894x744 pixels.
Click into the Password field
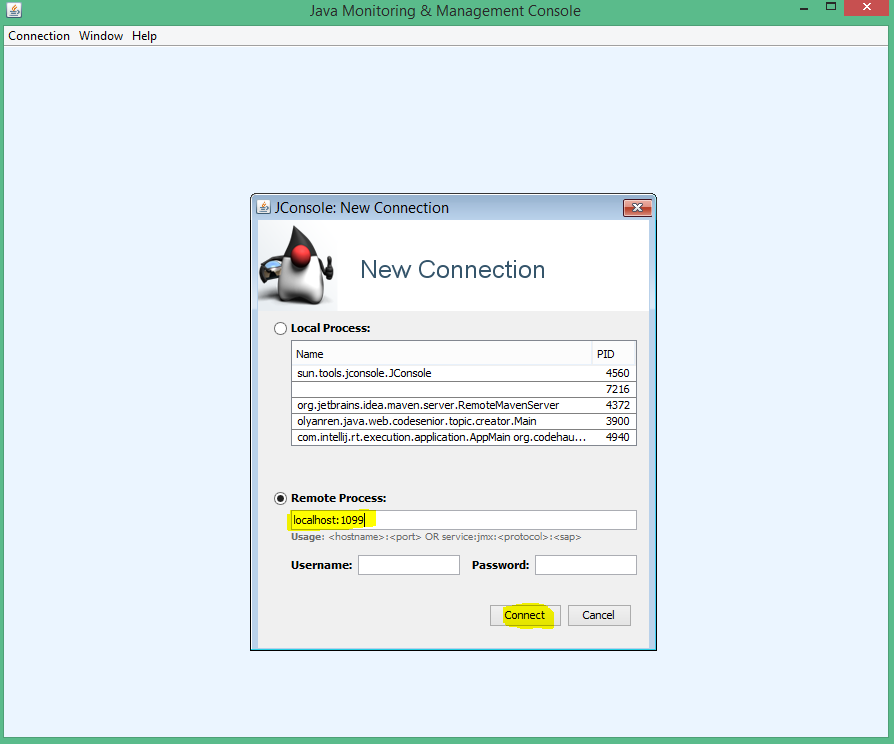(586, 565)
